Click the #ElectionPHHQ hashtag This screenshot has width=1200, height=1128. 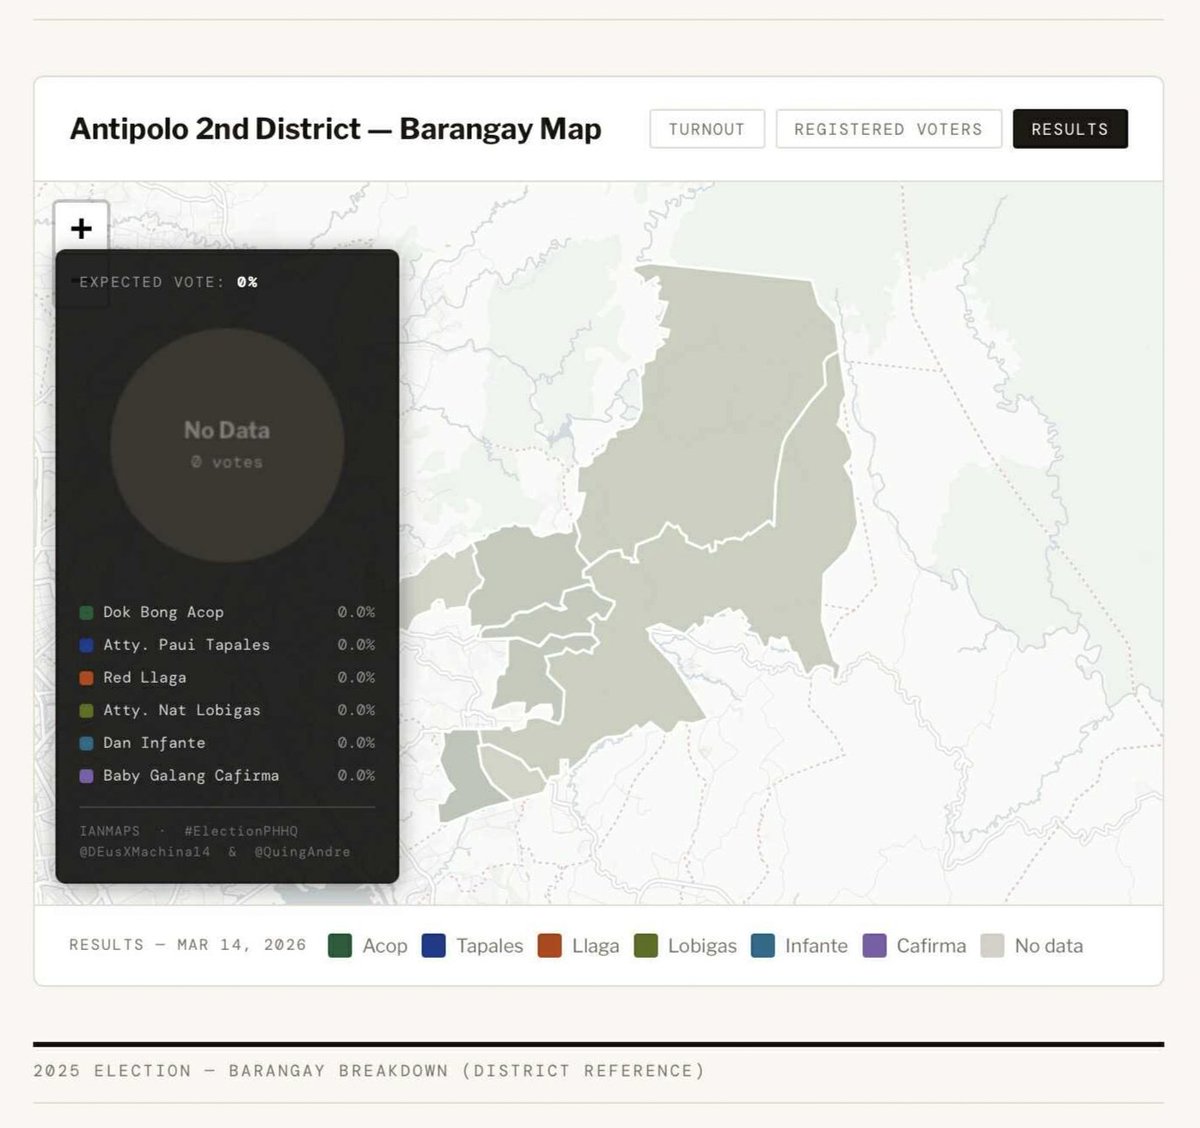pos(241,831)
